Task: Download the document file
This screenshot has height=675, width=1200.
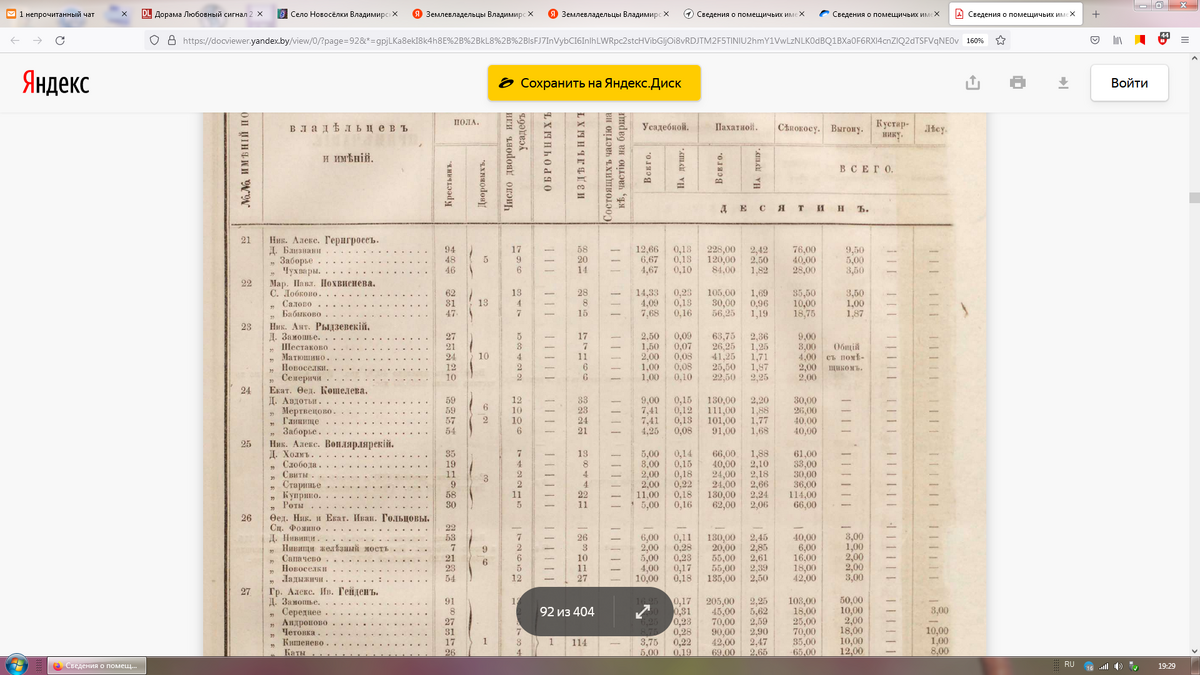Action: pos(1064,83)
